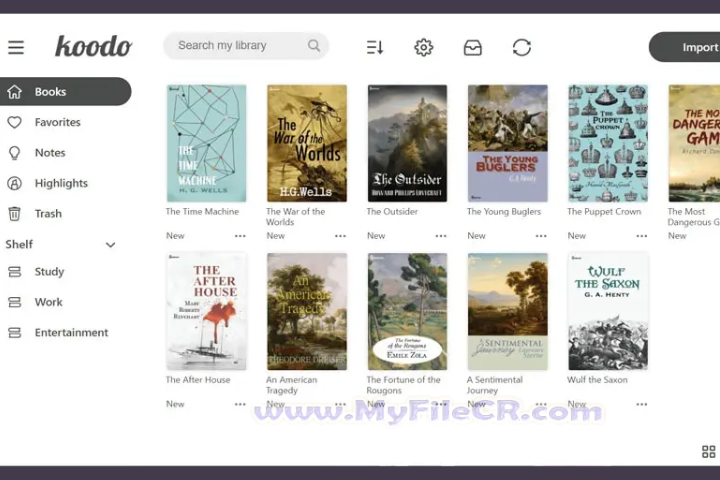Open the sort order icon
The width and height of the screenshot is (720, 480).
coord(375,47)
